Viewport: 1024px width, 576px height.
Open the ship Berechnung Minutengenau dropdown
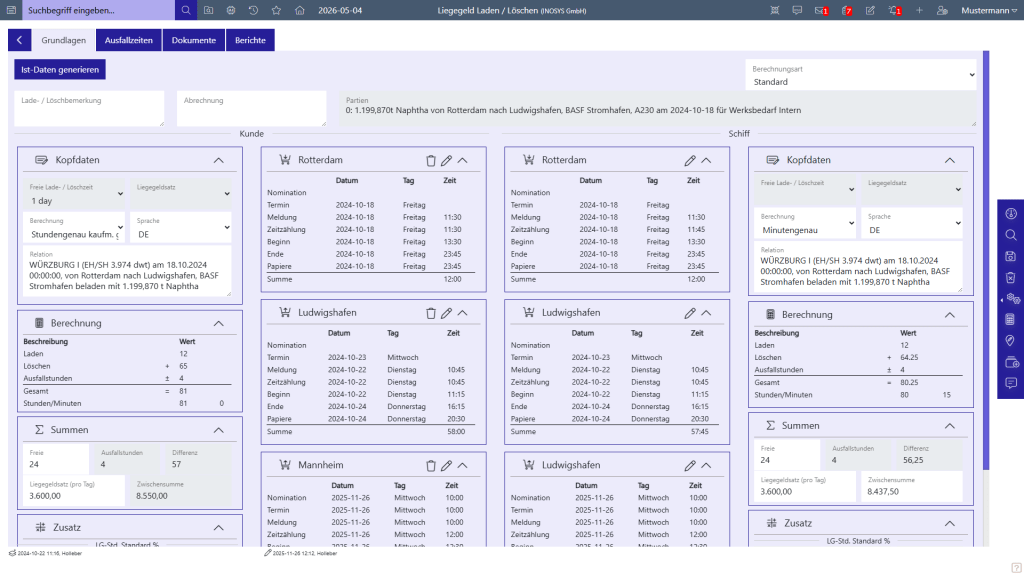(x=805, y=224)
